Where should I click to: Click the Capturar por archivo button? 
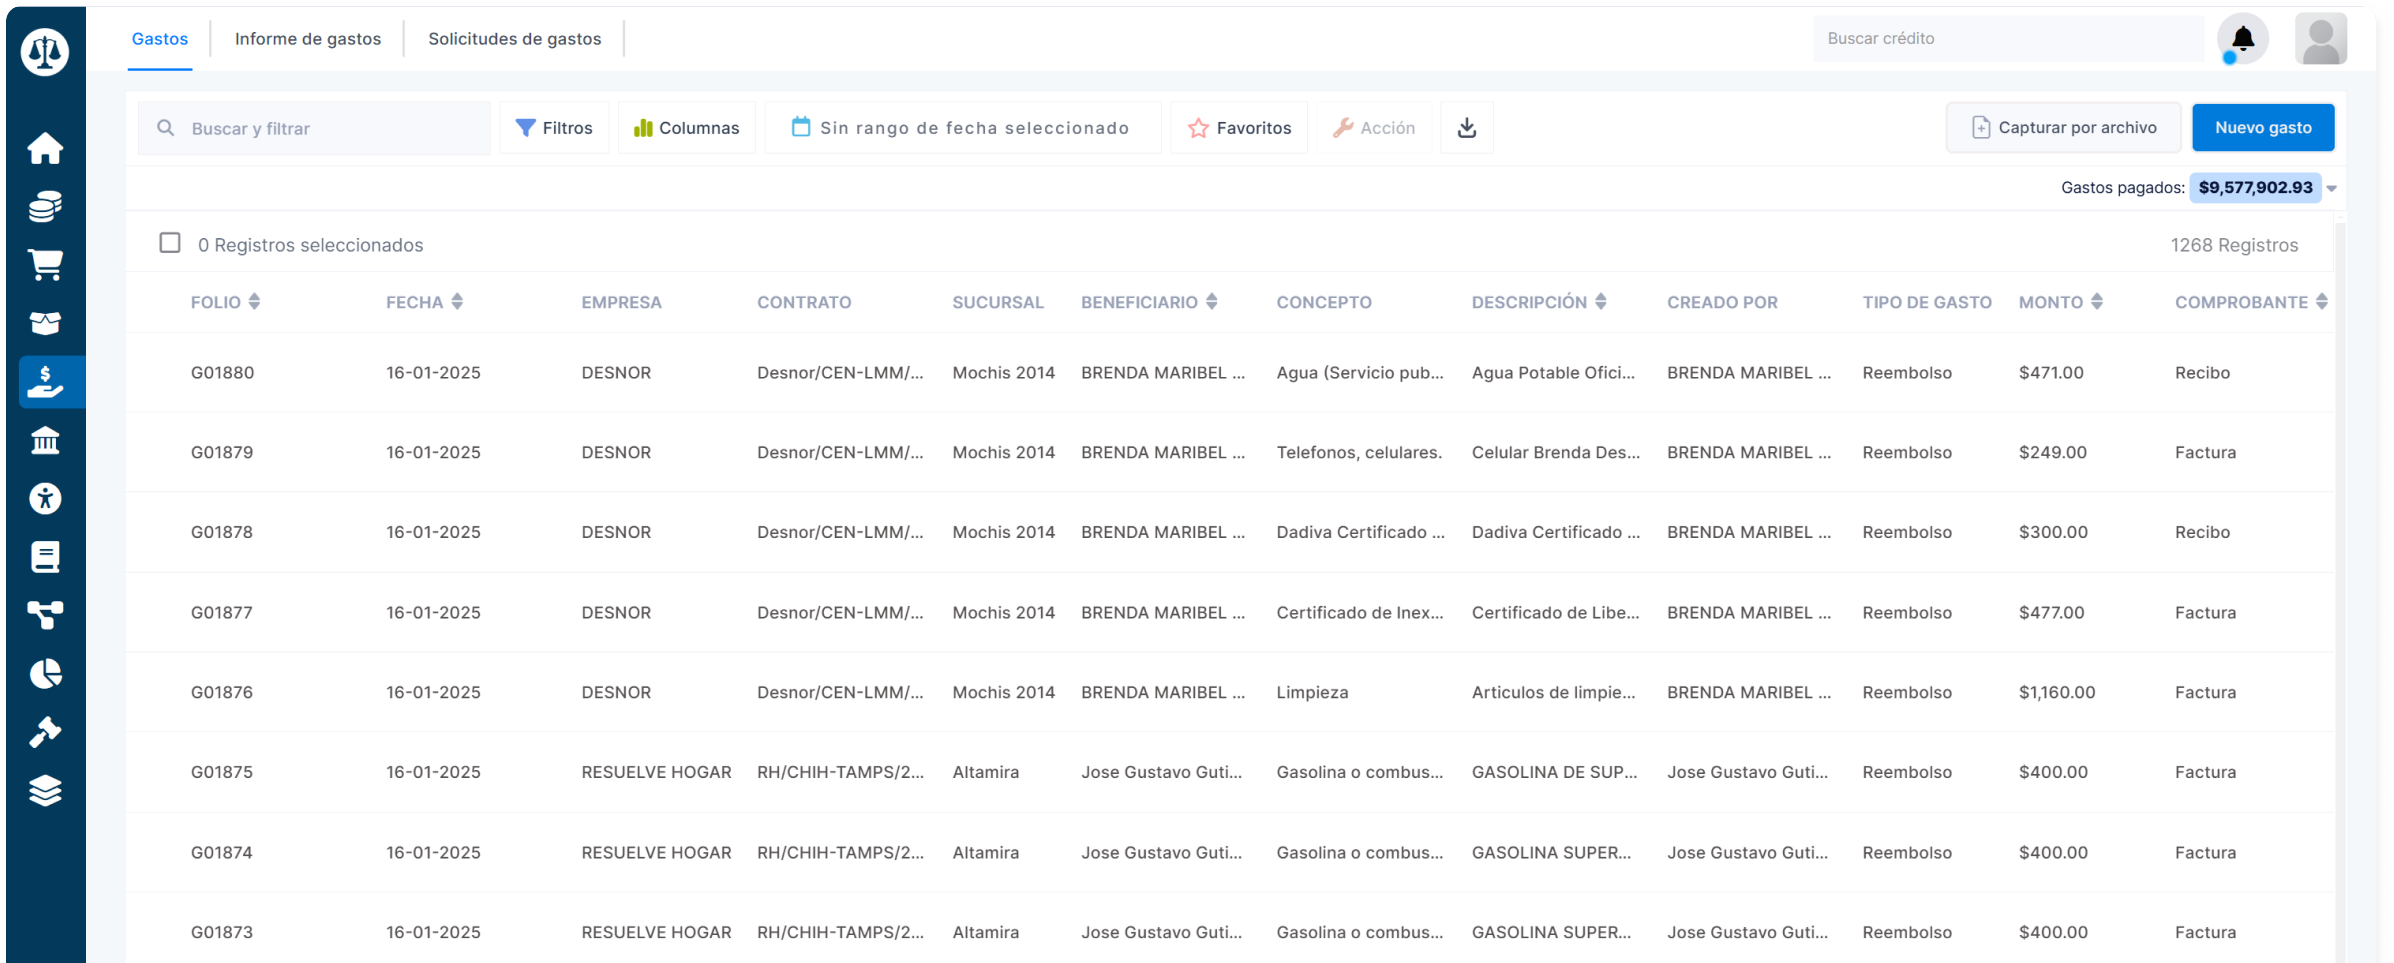pos(2063,128)
